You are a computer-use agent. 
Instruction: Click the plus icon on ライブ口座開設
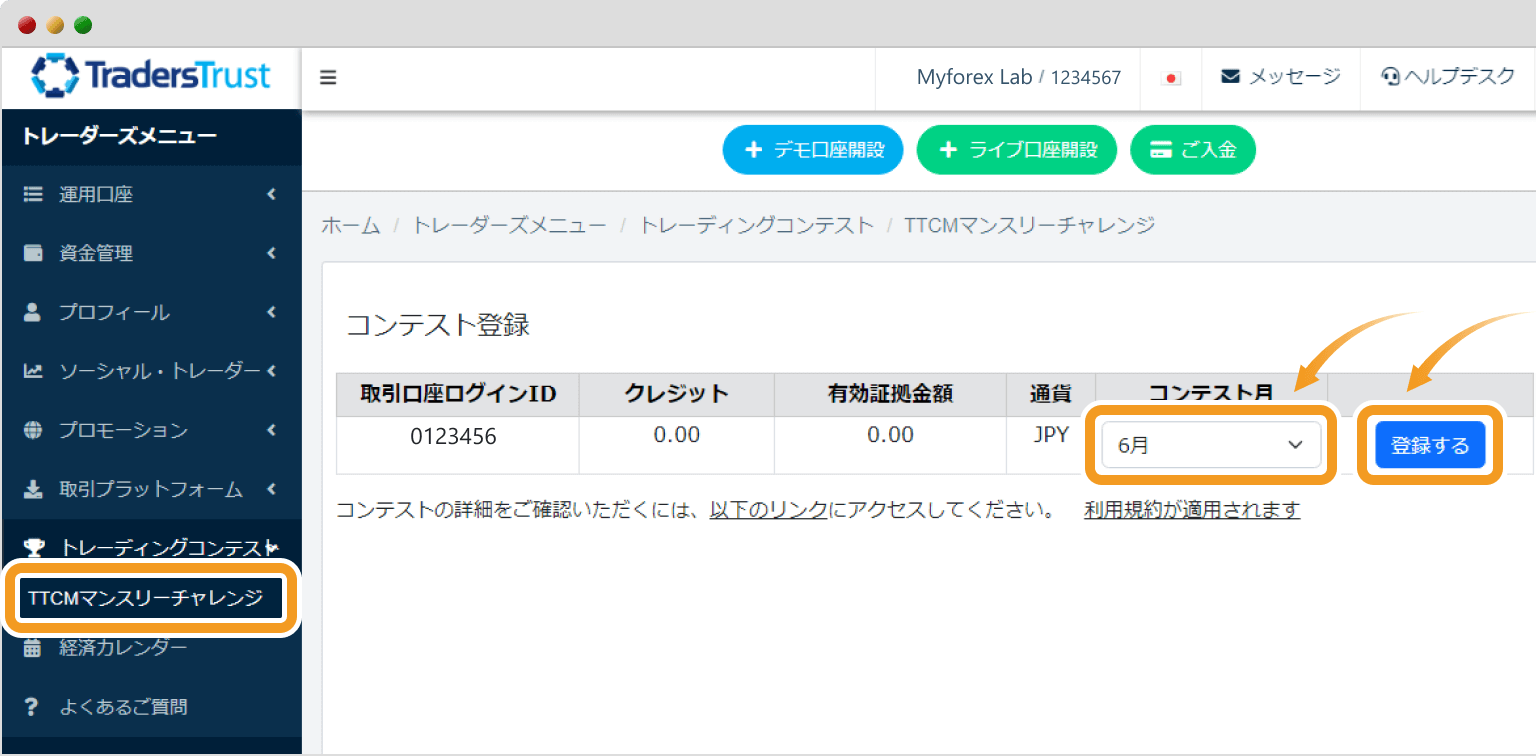pyautogui.click(x=949, y=150)
